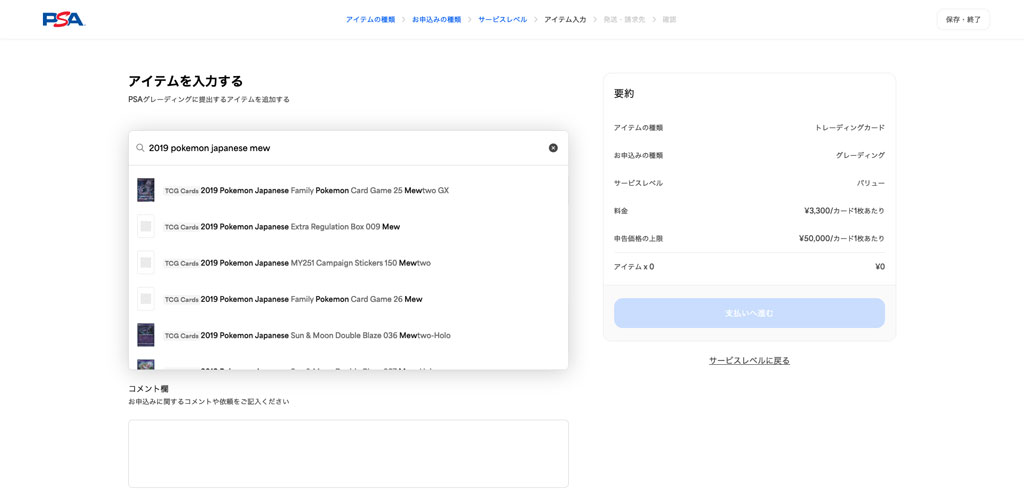The image size is (1024, 502).
Task: Select Family Pokemon Card Game 25 Mewtwo GX result
Action: pyautogui.click(x=348, y=191)
